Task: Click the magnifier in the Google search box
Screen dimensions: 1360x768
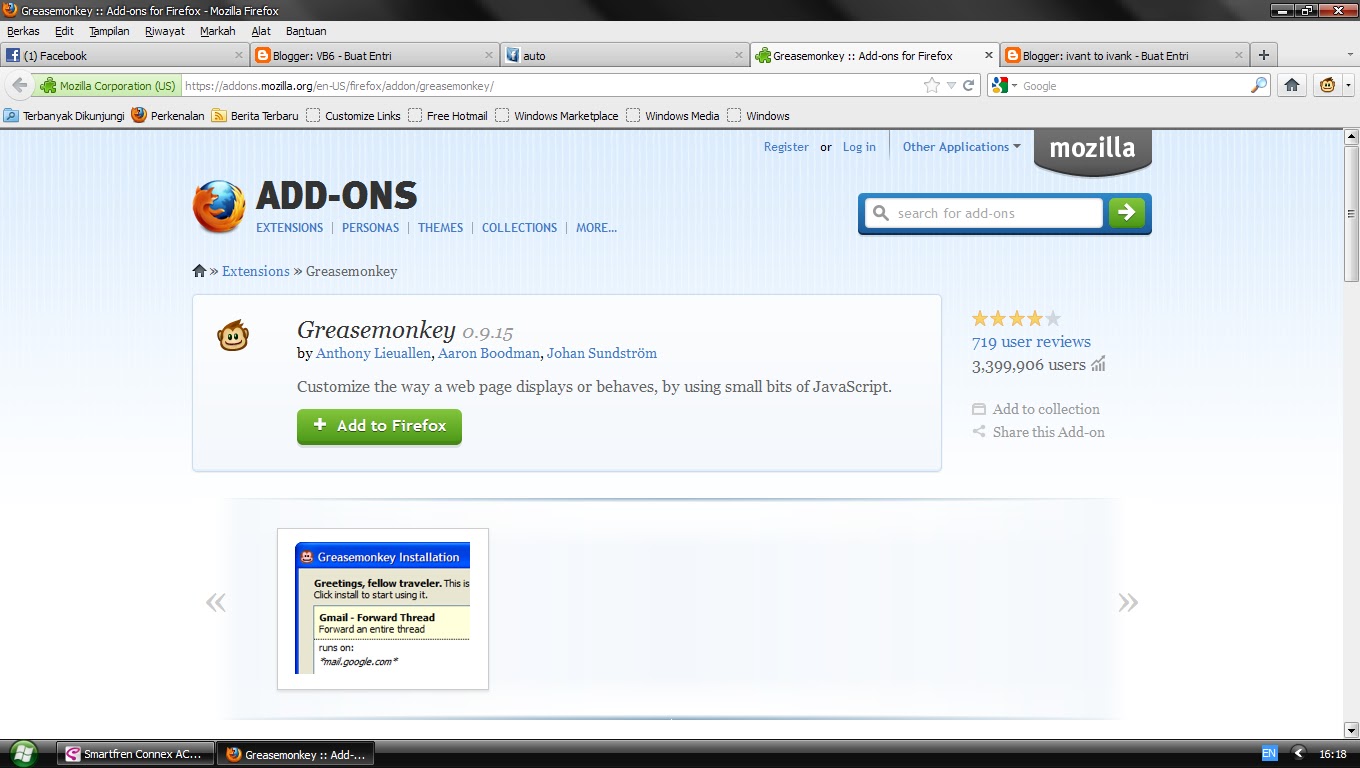Action: tap(1259, 86)
